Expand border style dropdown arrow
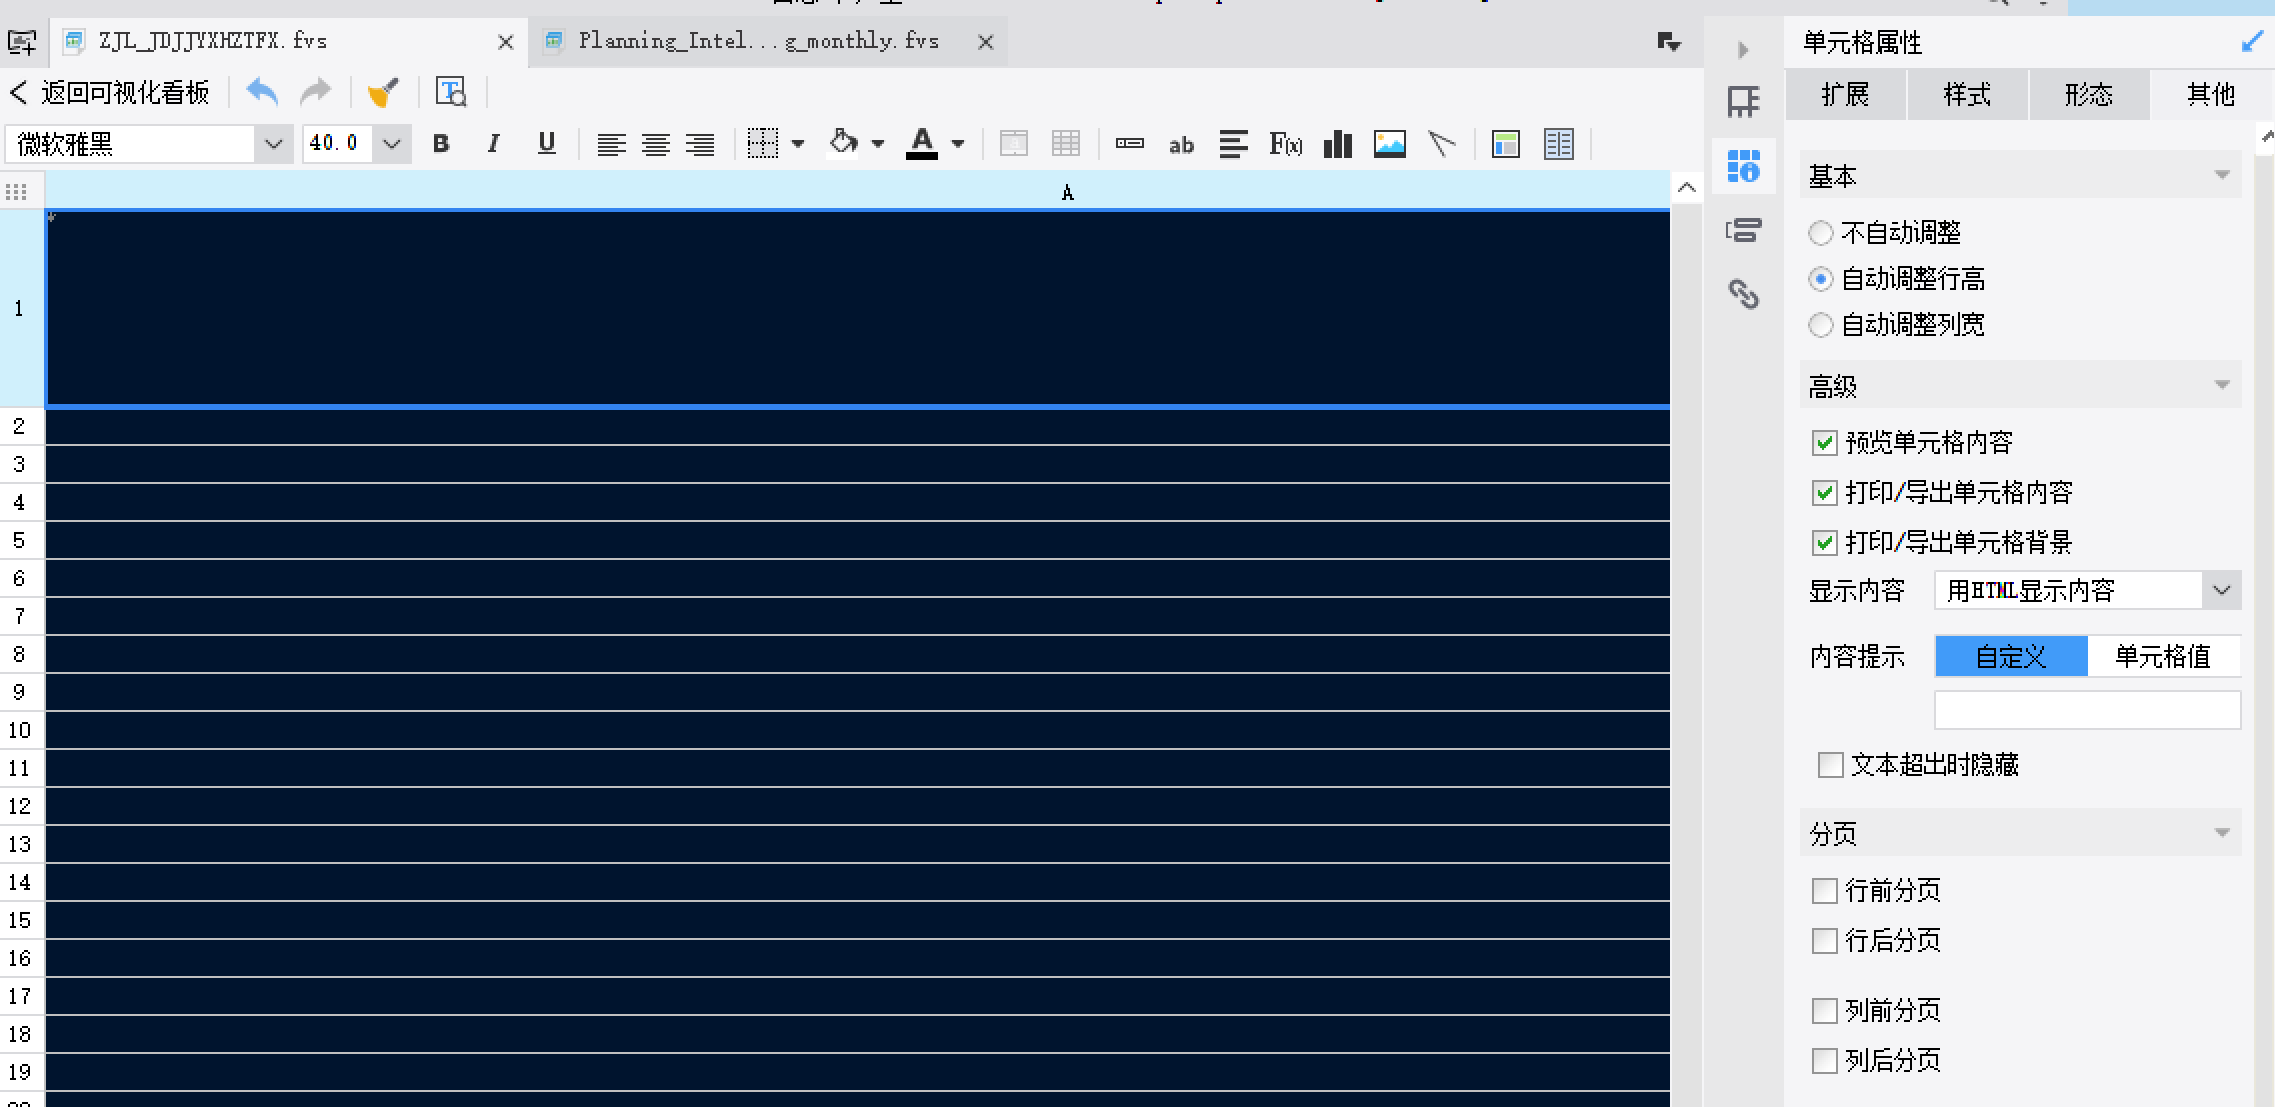The image size is (2275, 1107). 798,144
